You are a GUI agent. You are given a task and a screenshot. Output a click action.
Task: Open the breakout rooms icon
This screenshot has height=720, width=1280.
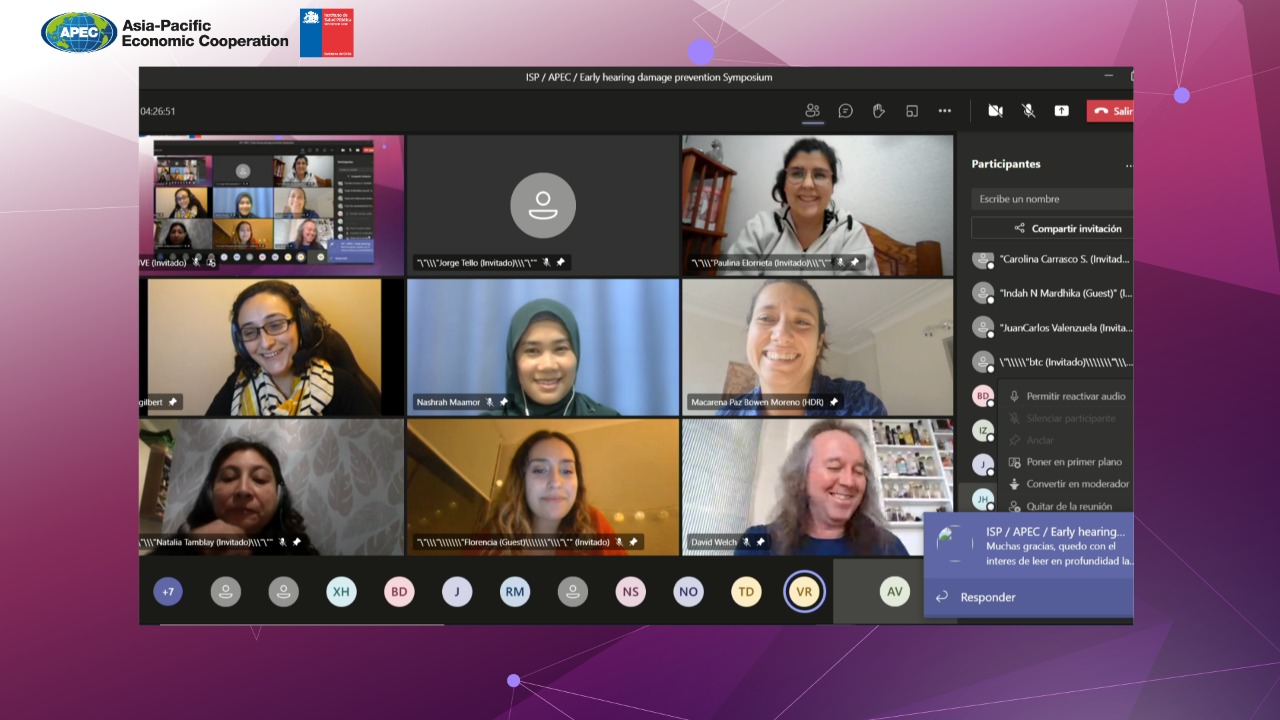pos(911,111)
